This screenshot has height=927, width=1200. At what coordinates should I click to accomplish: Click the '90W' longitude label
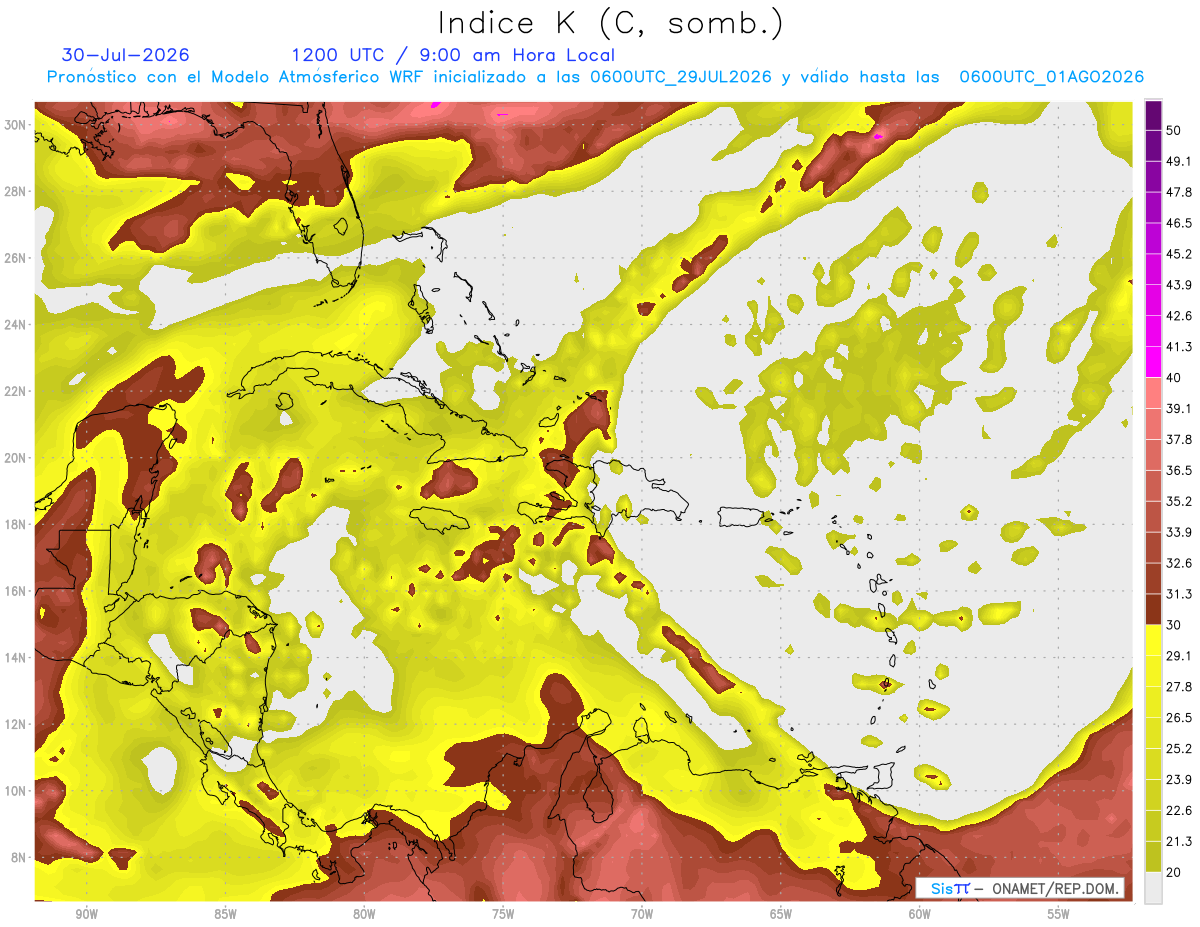[x=86, y=914]
